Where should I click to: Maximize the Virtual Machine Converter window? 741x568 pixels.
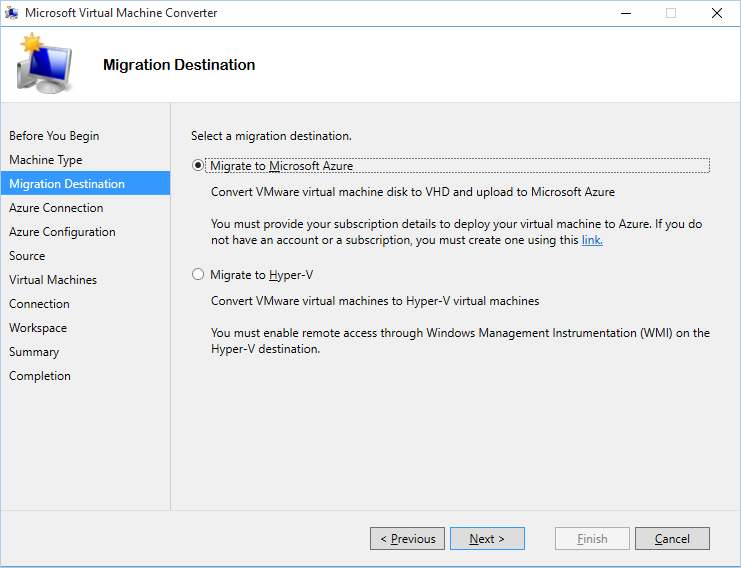tap(670, 13)
